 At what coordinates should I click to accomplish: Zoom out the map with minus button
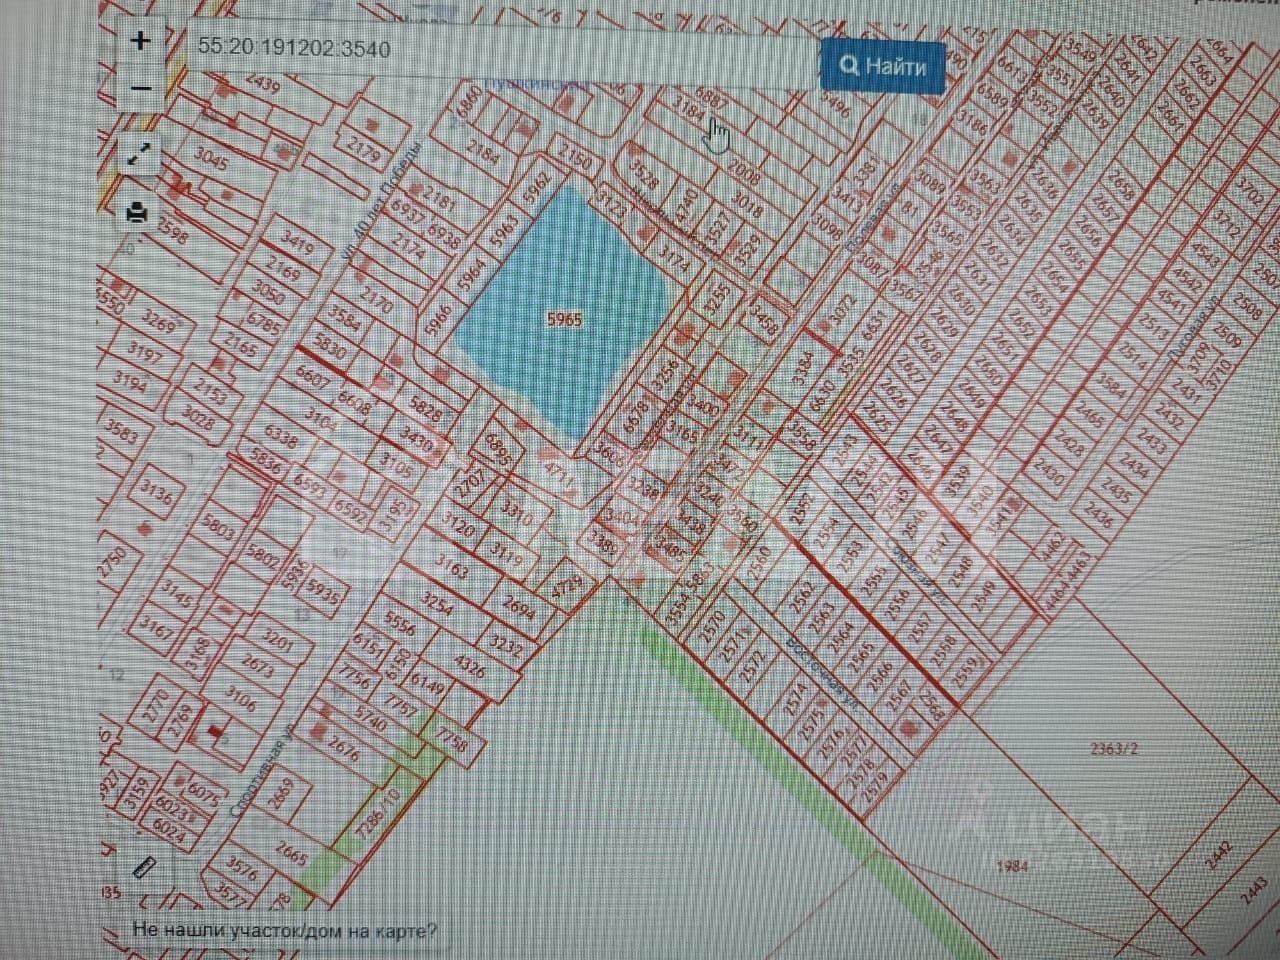point(141,88)
